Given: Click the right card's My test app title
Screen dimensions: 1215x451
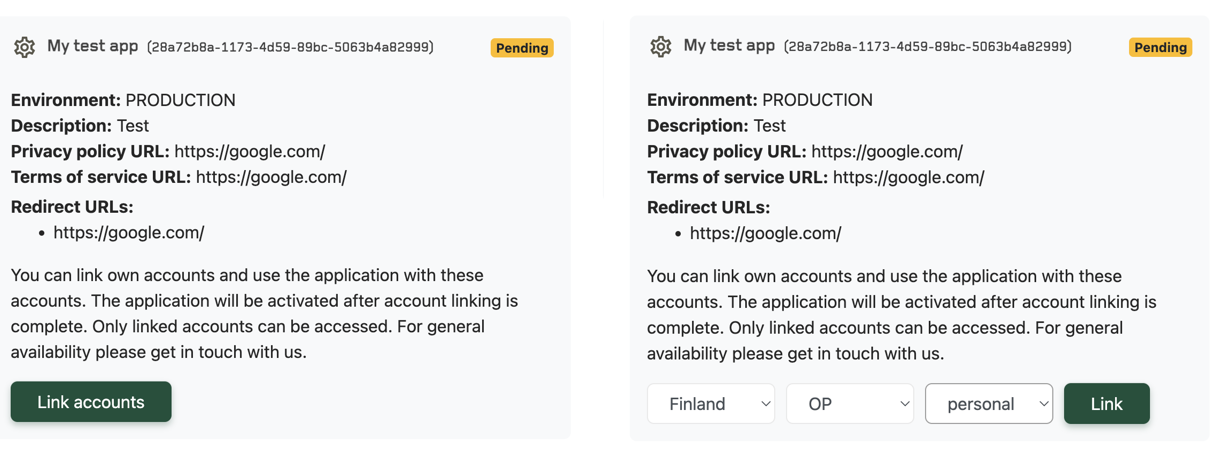Looking at the screenshot, I should click(x=729, y=46).
